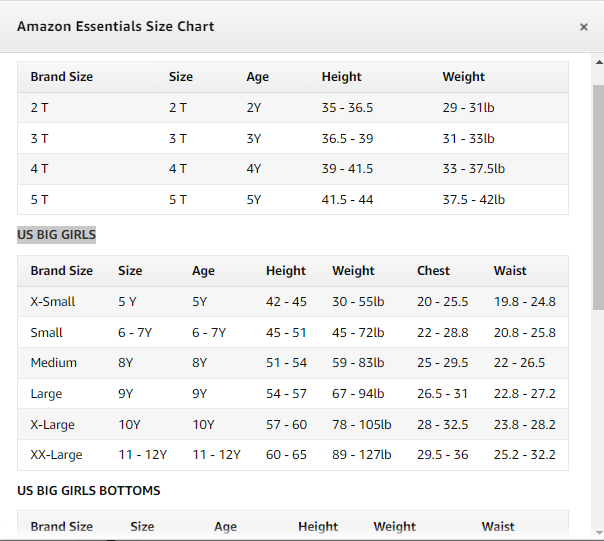Click the 19.8 - 24.8 waist value

click(x=525, y=301)
